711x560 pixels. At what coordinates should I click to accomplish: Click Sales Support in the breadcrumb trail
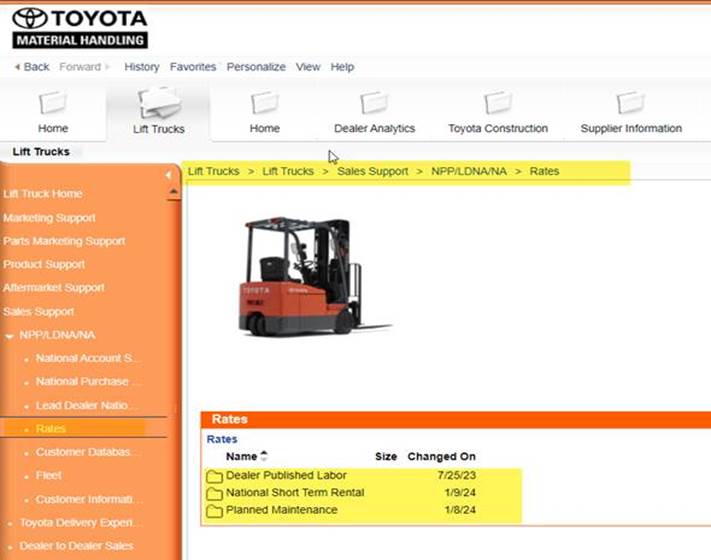click(x=372, y=171)
